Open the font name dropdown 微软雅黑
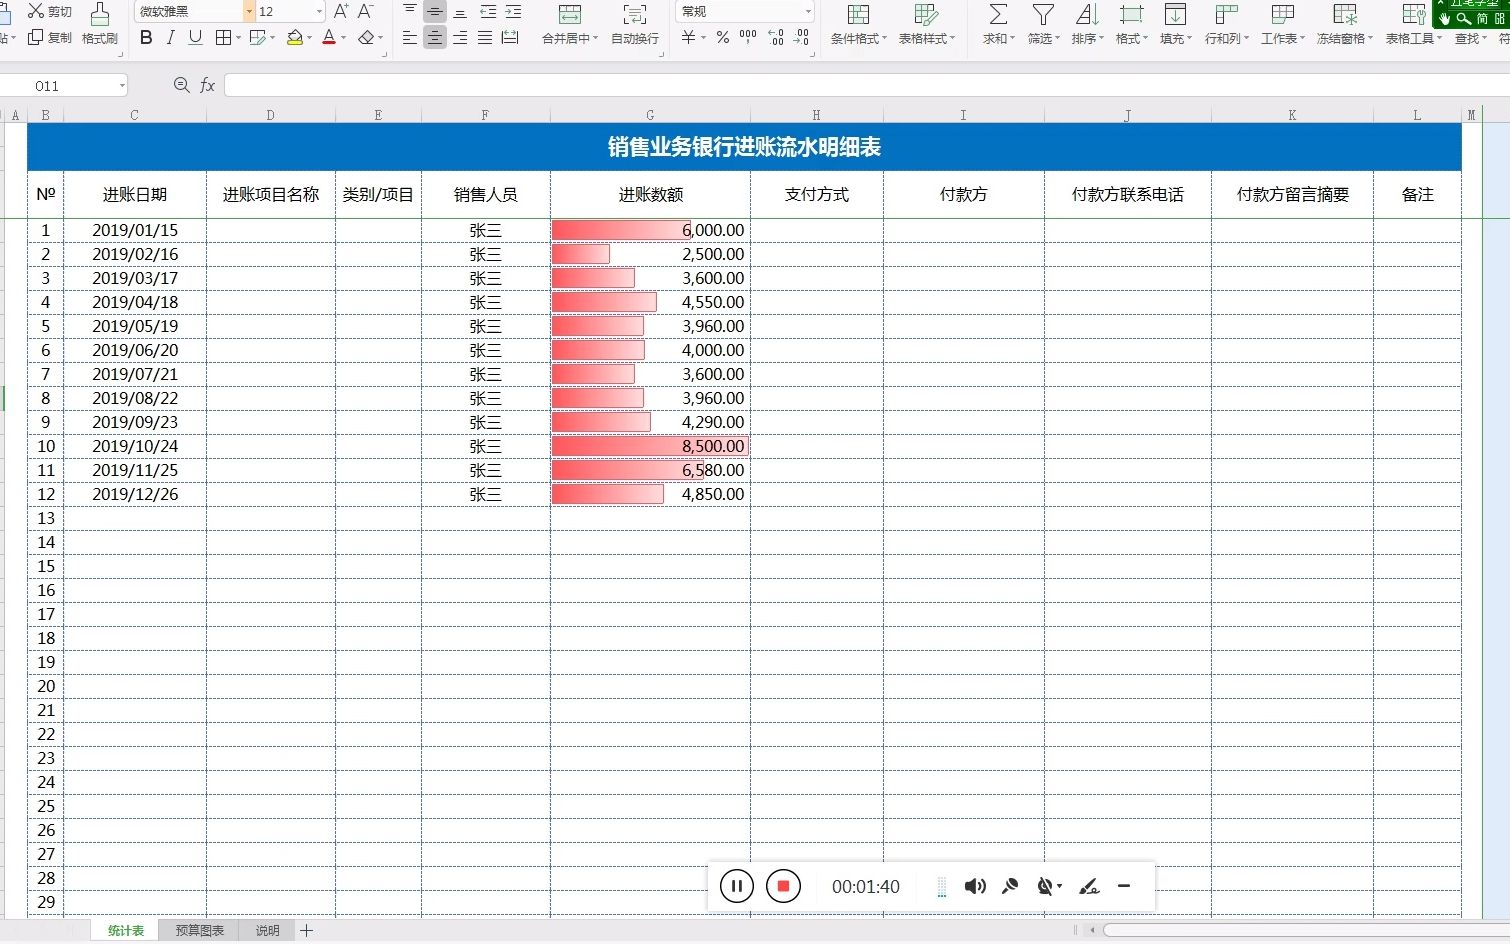The height and width of the screenshot is (944, 1510). click(x=249, y=11)
